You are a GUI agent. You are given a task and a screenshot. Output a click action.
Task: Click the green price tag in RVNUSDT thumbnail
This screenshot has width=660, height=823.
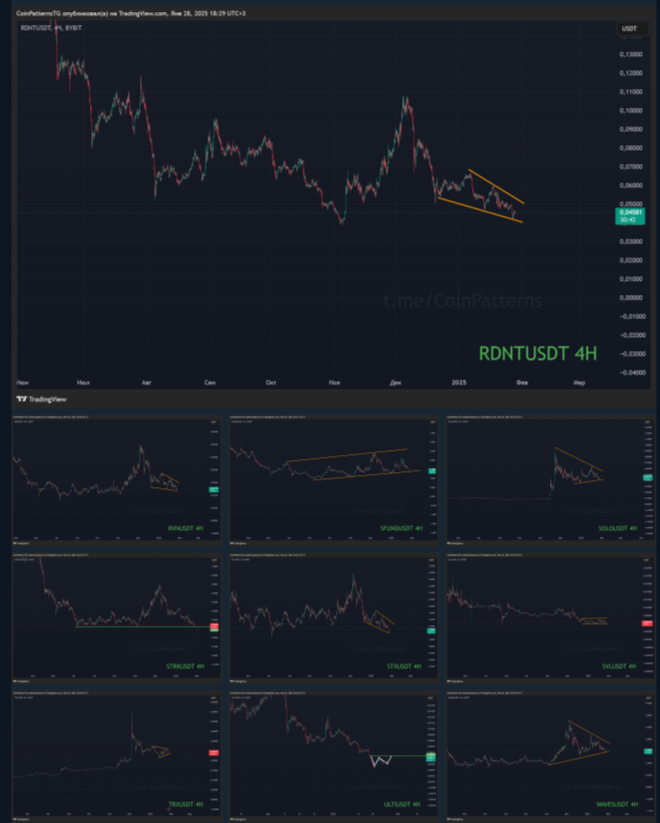tap(214, 490)
